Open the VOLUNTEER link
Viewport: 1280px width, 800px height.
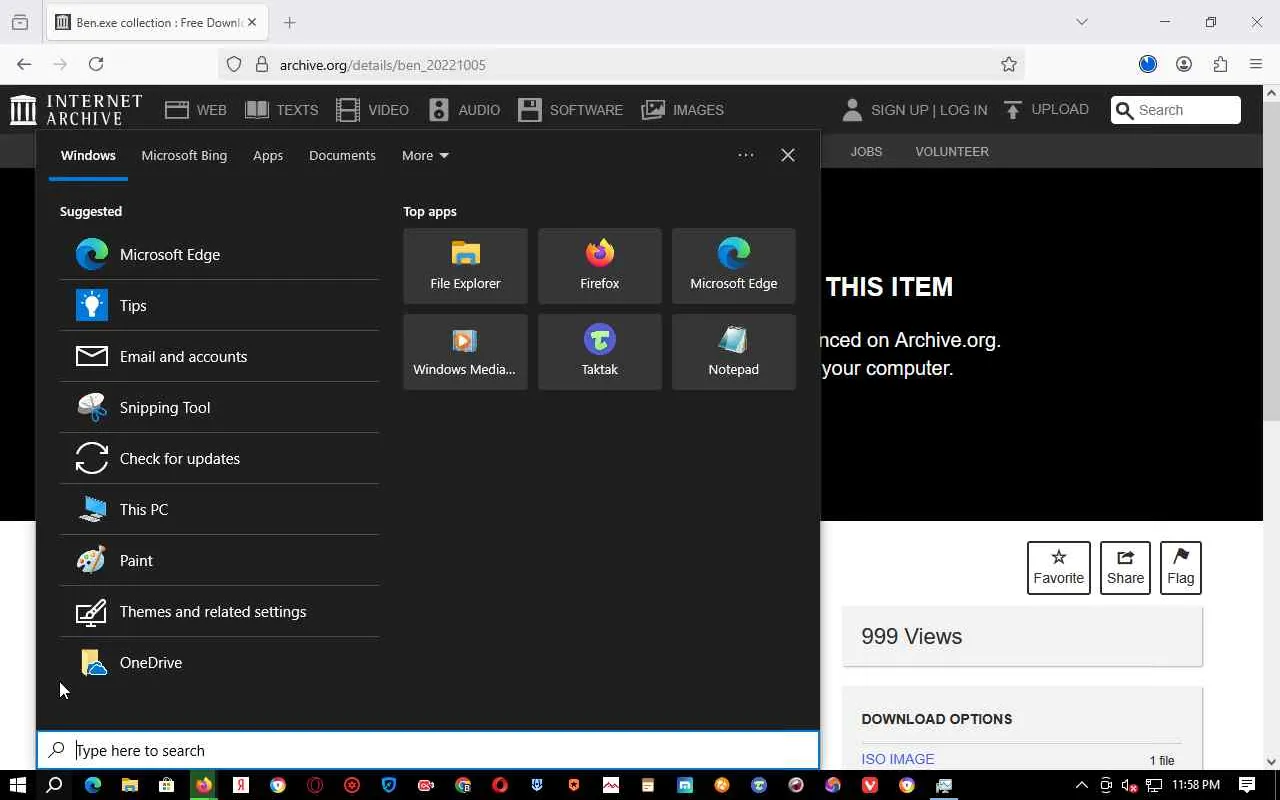952,151
